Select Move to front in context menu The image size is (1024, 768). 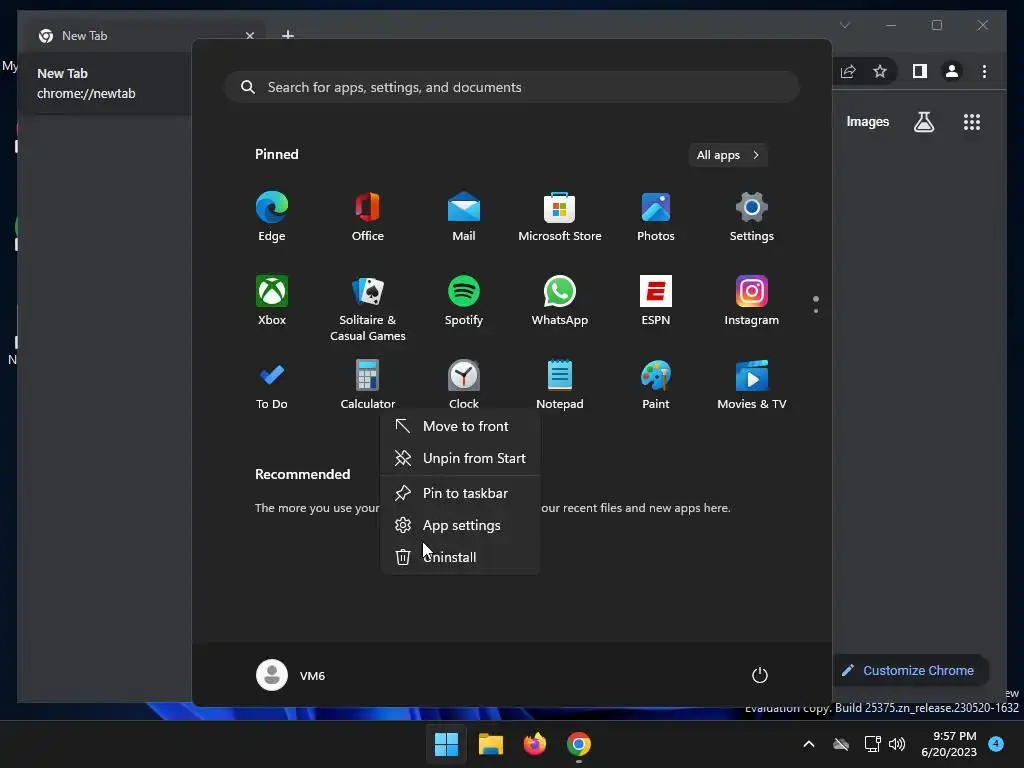[460, 426]
